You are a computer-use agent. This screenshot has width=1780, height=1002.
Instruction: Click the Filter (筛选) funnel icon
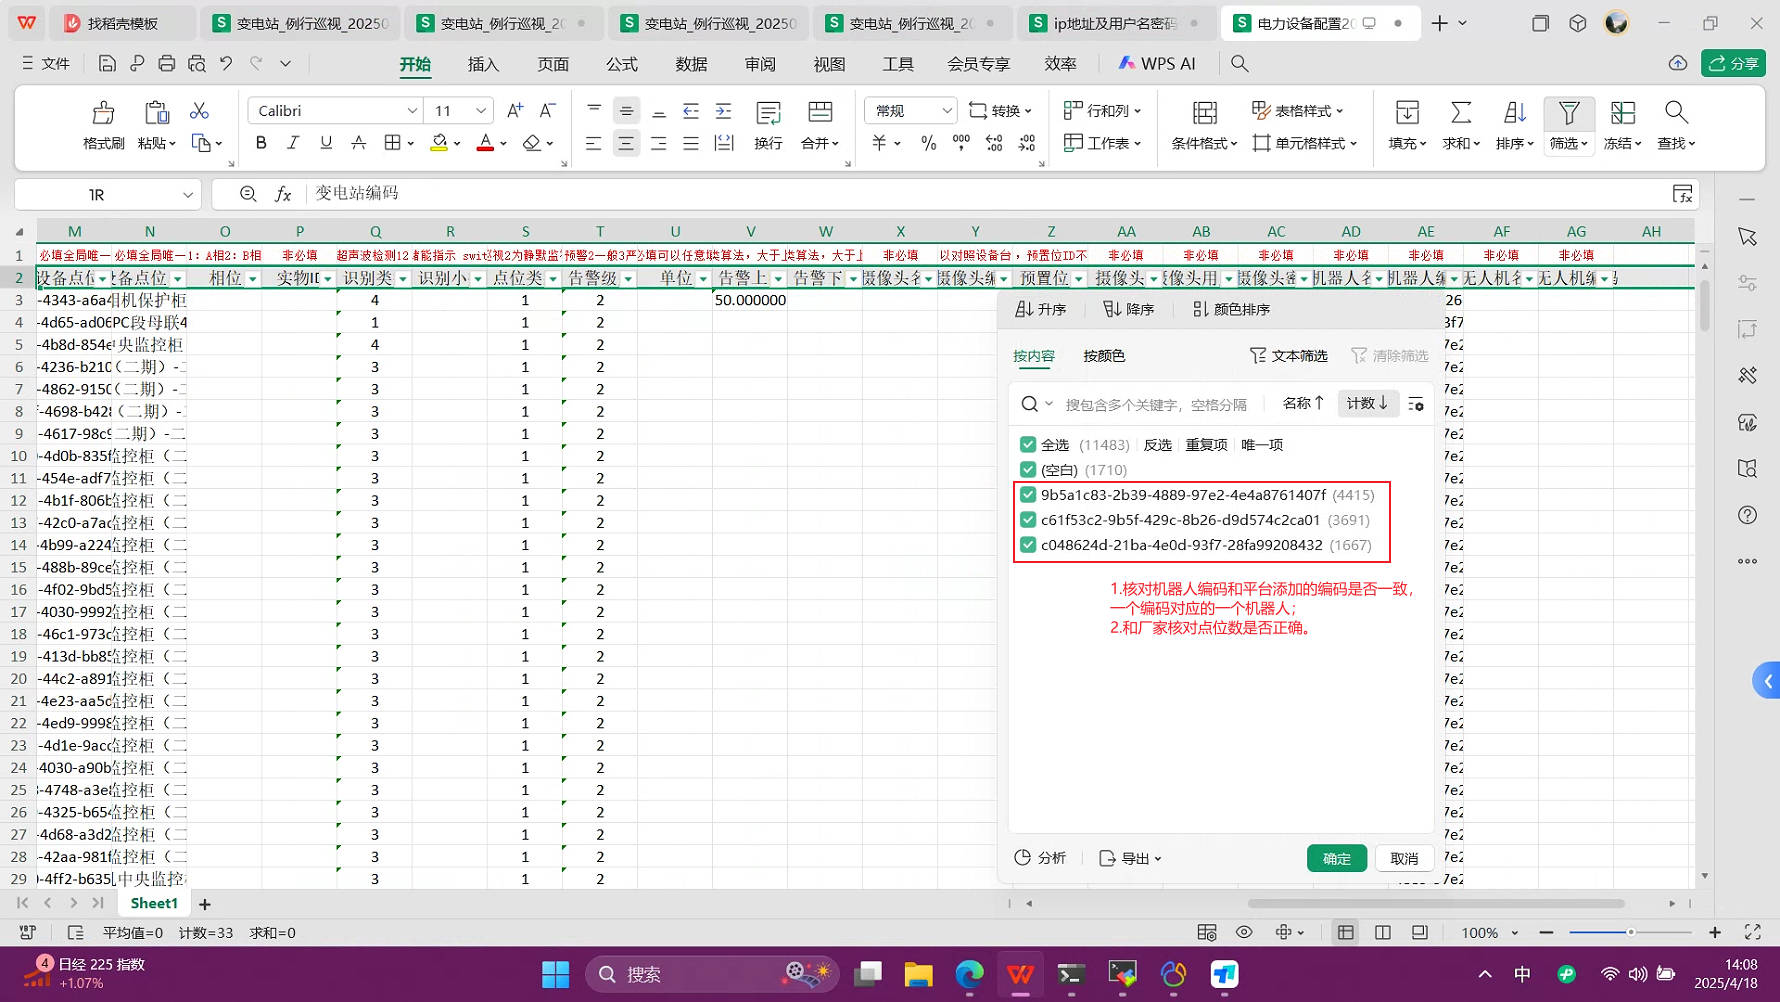pos(1569,112)
